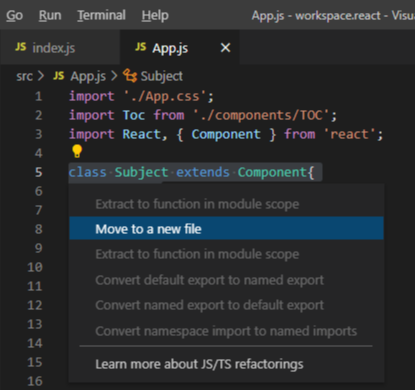
Task: Open the Run menu
Action: 50,15
